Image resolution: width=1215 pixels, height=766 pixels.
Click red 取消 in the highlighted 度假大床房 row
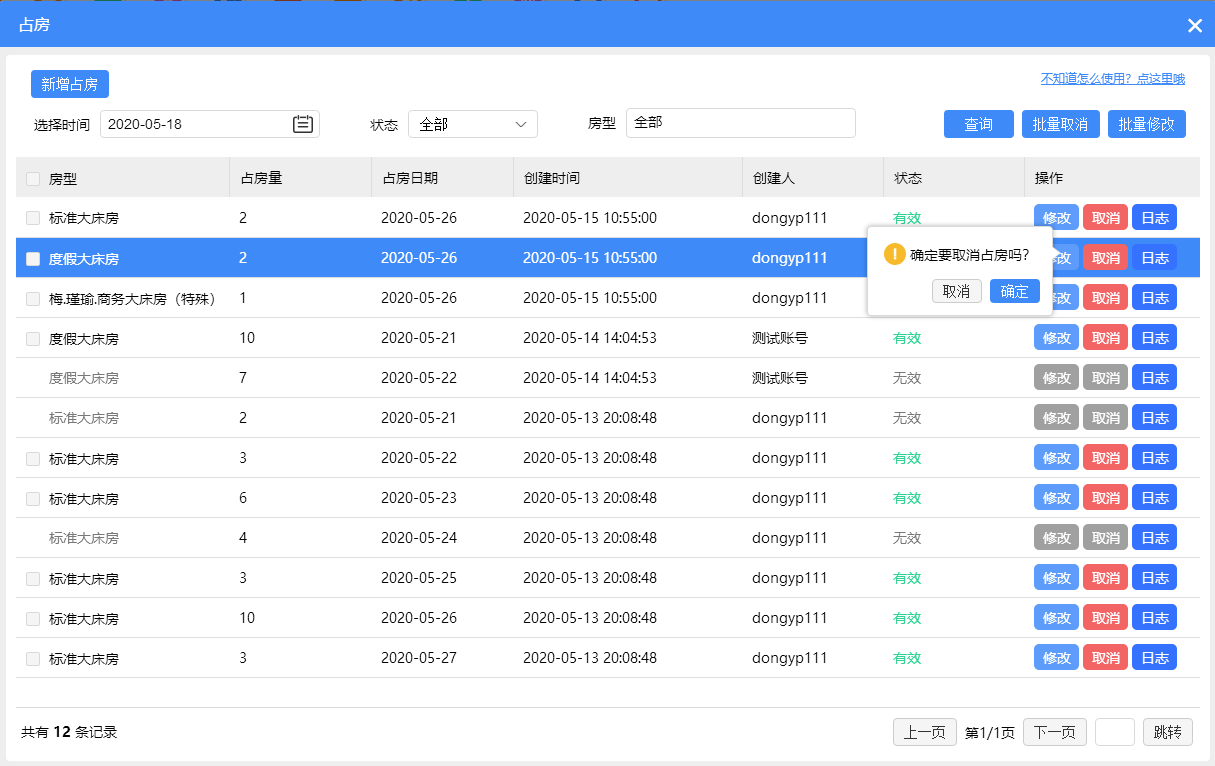click(1105, 257)
